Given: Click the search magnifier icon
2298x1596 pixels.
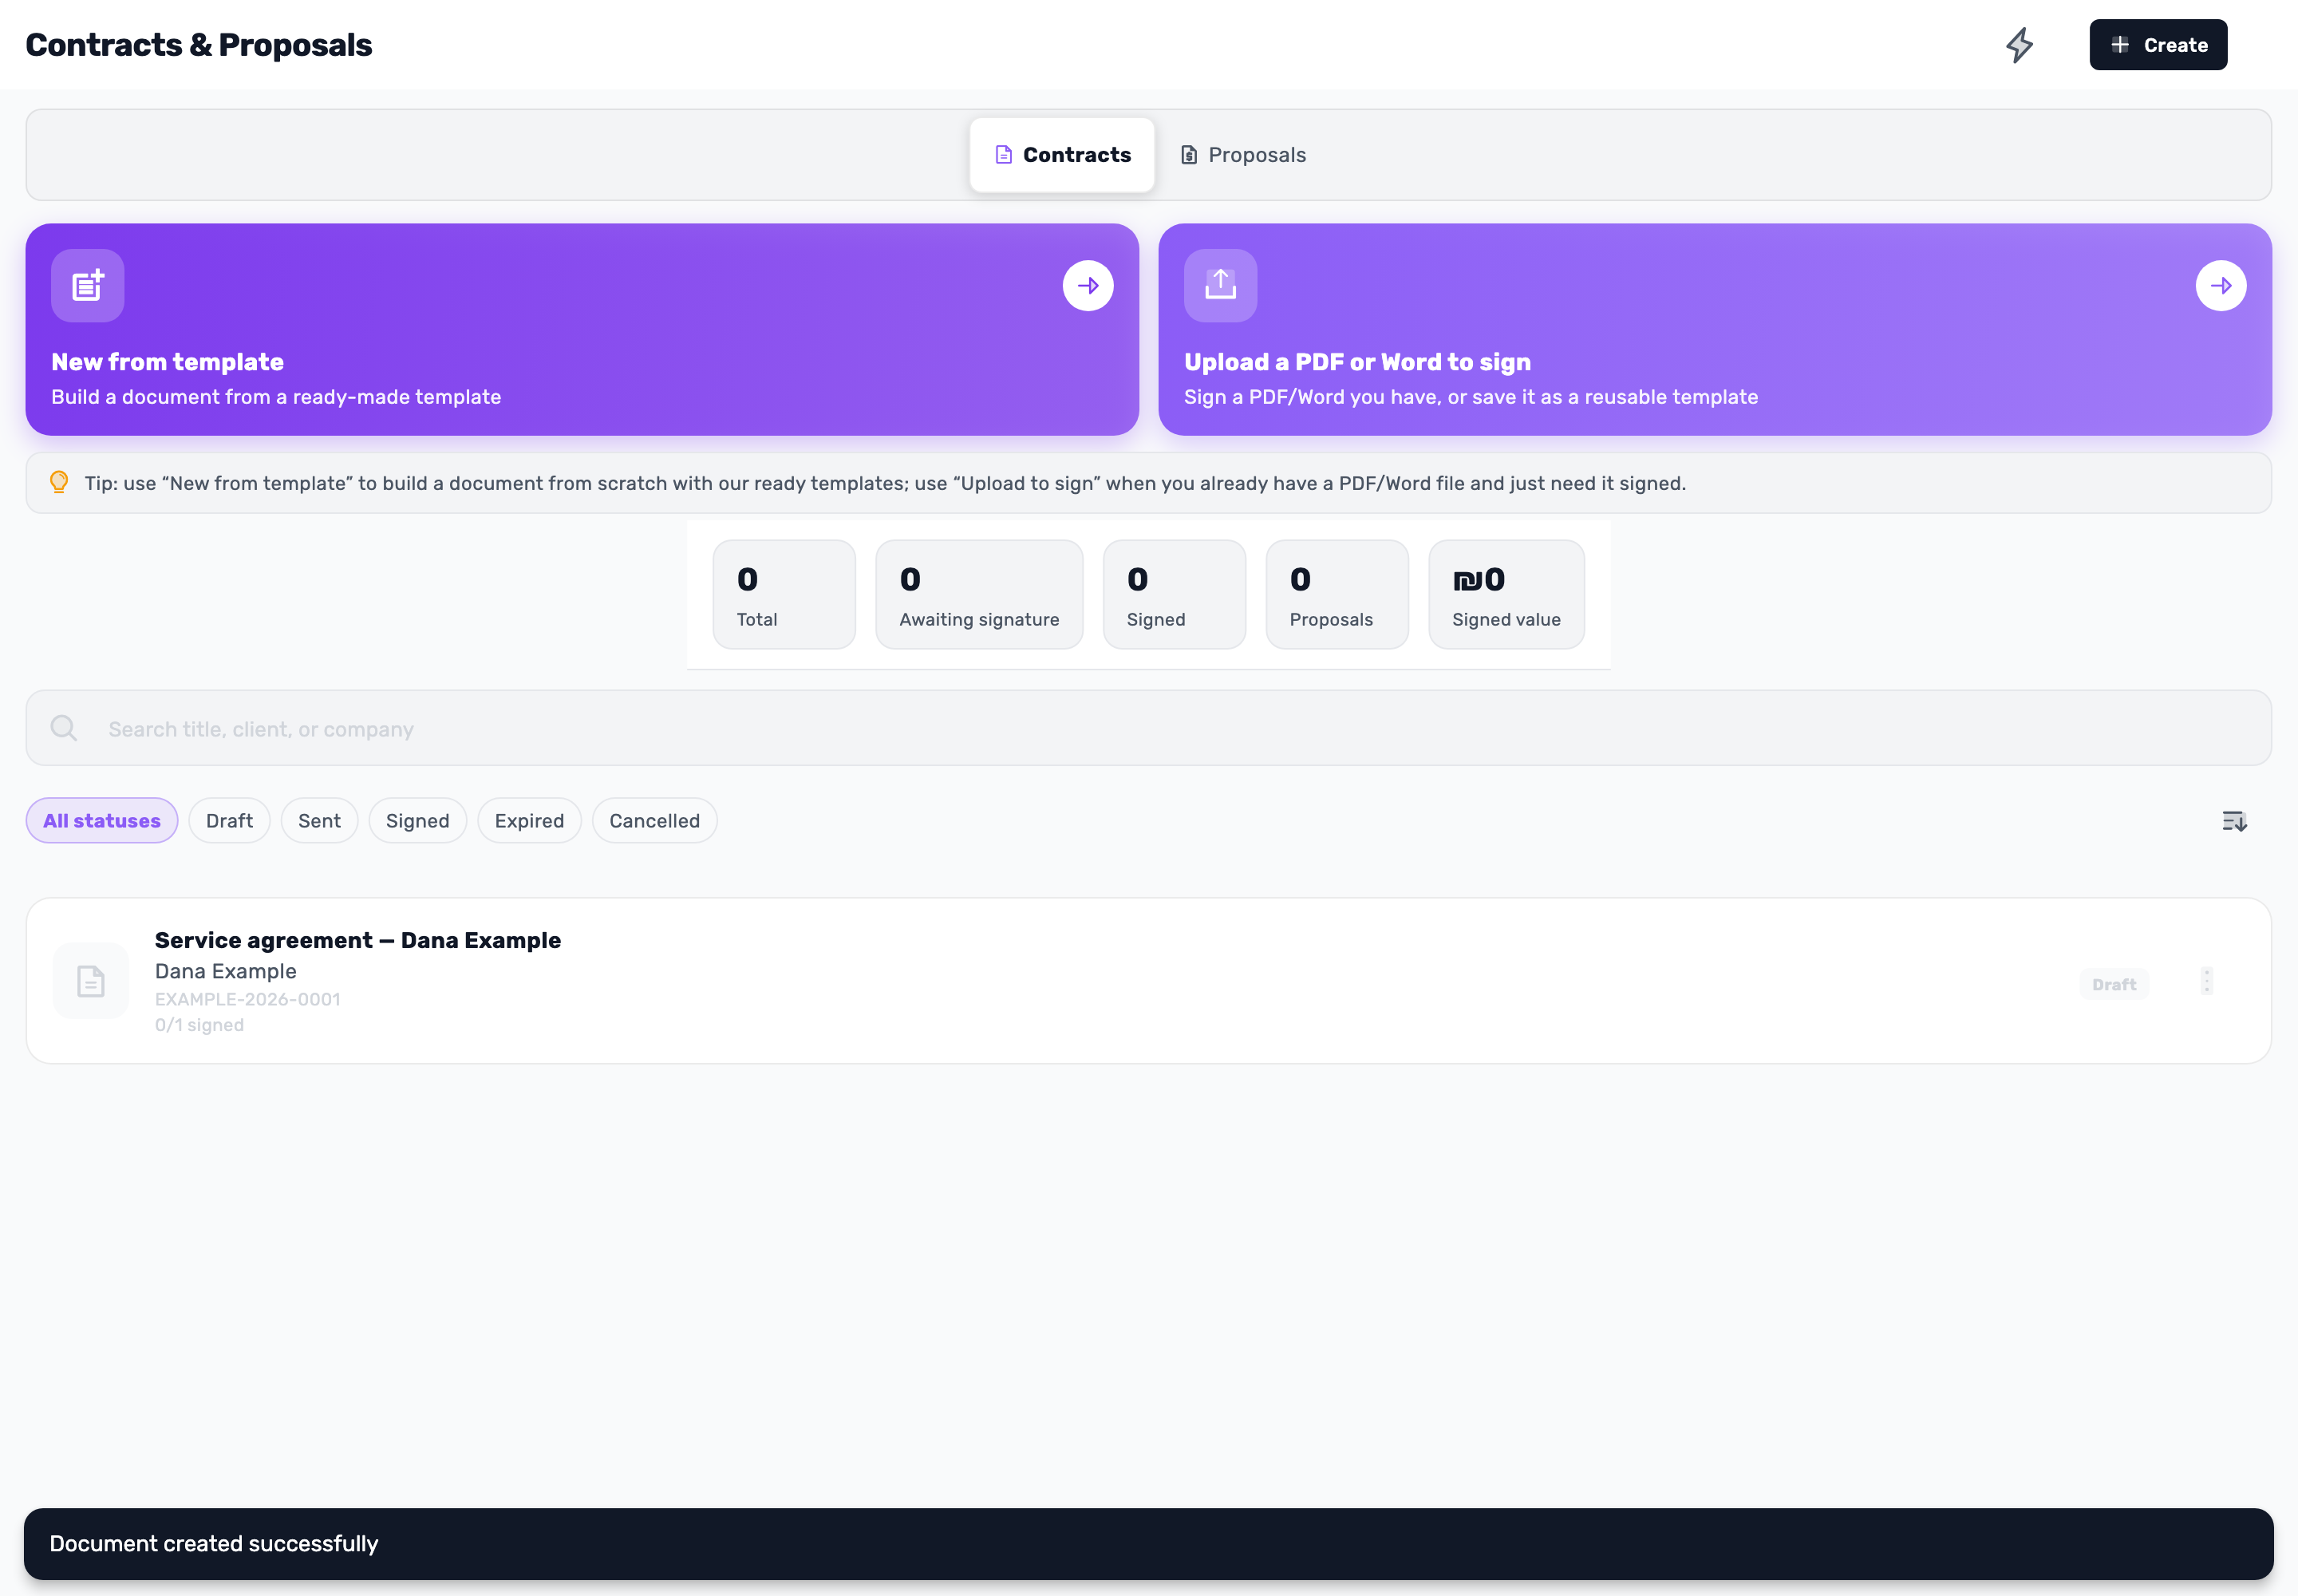Looking at the screenshot, I should pyautogui.click(x=64, y=728).
